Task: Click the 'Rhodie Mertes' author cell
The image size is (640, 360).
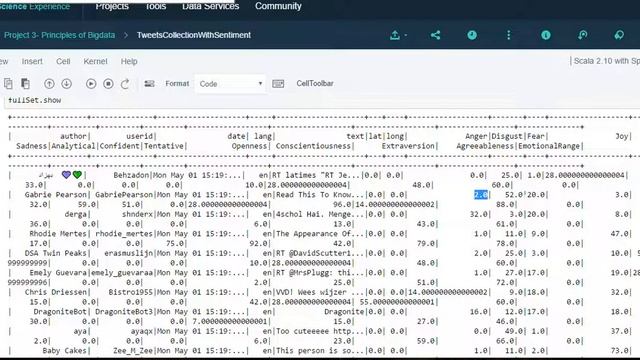Action: click(58, 234)
